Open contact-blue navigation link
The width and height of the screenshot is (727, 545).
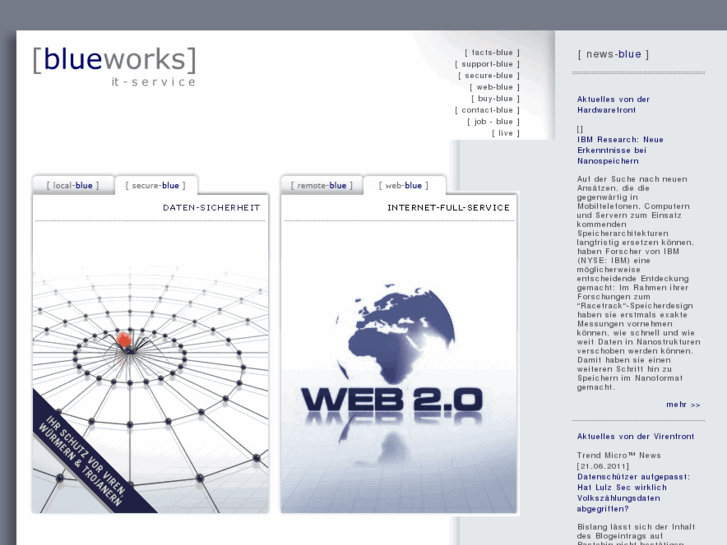pos(487,110)
